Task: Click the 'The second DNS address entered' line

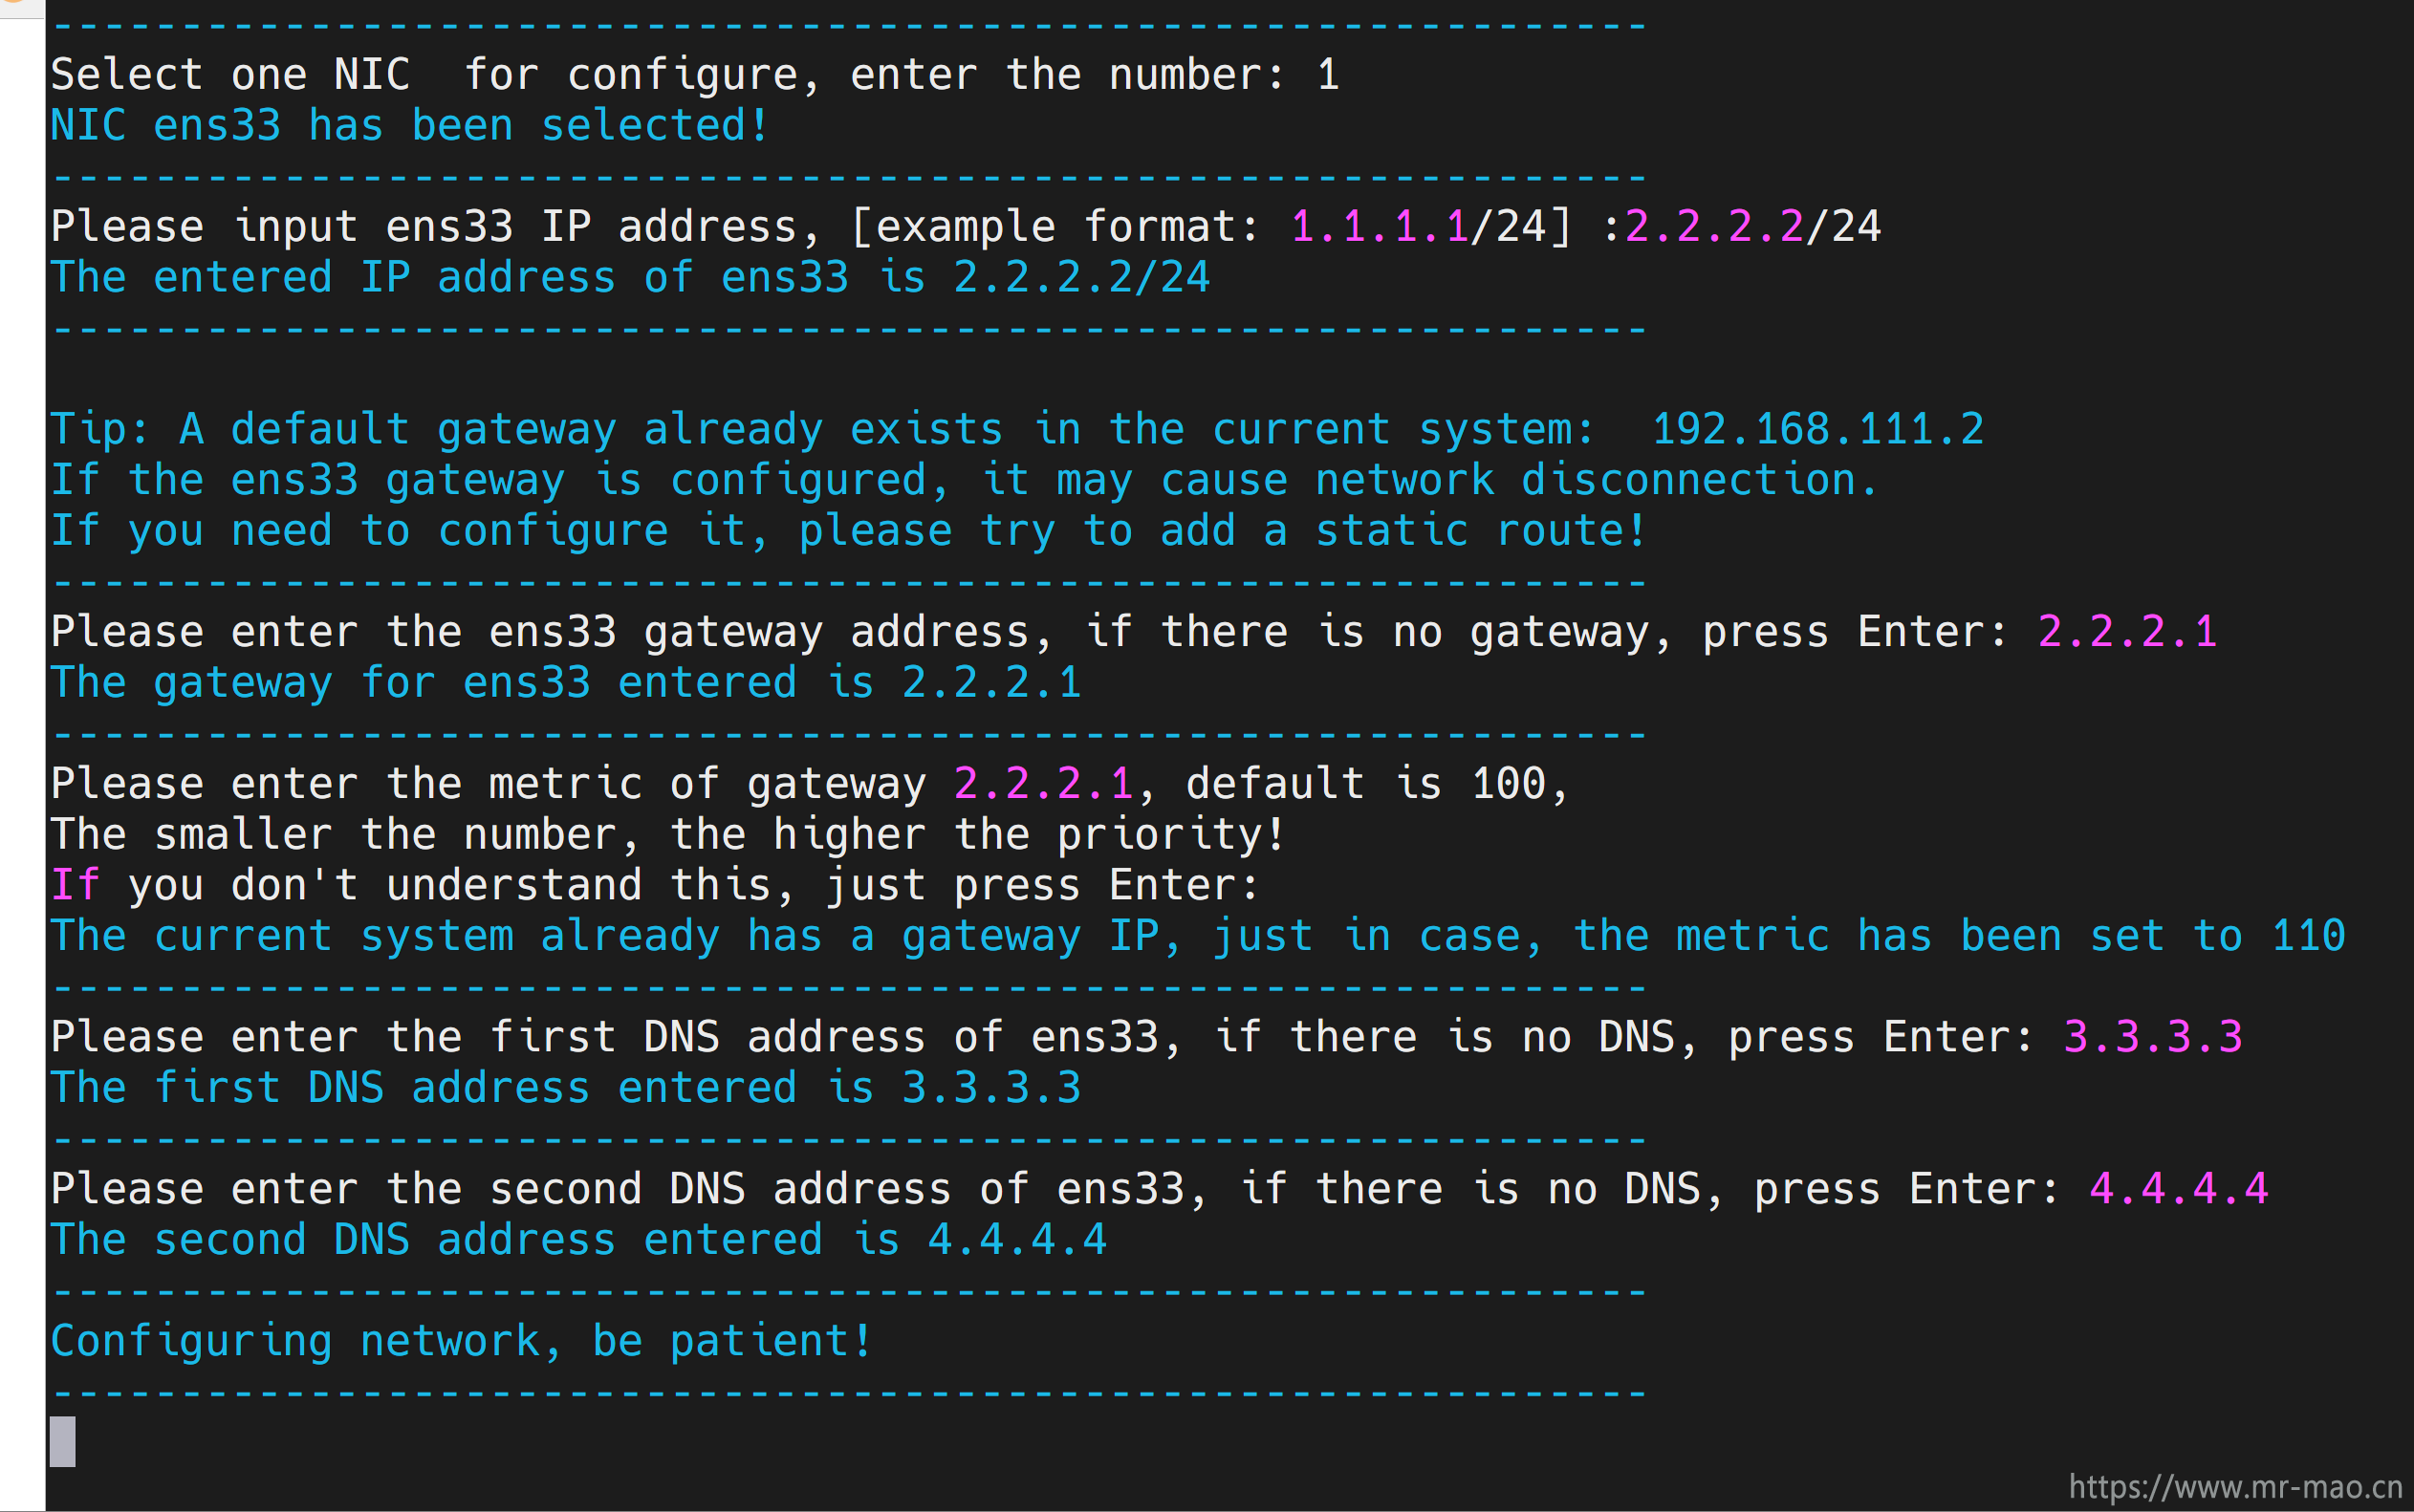Action: 579,1240
